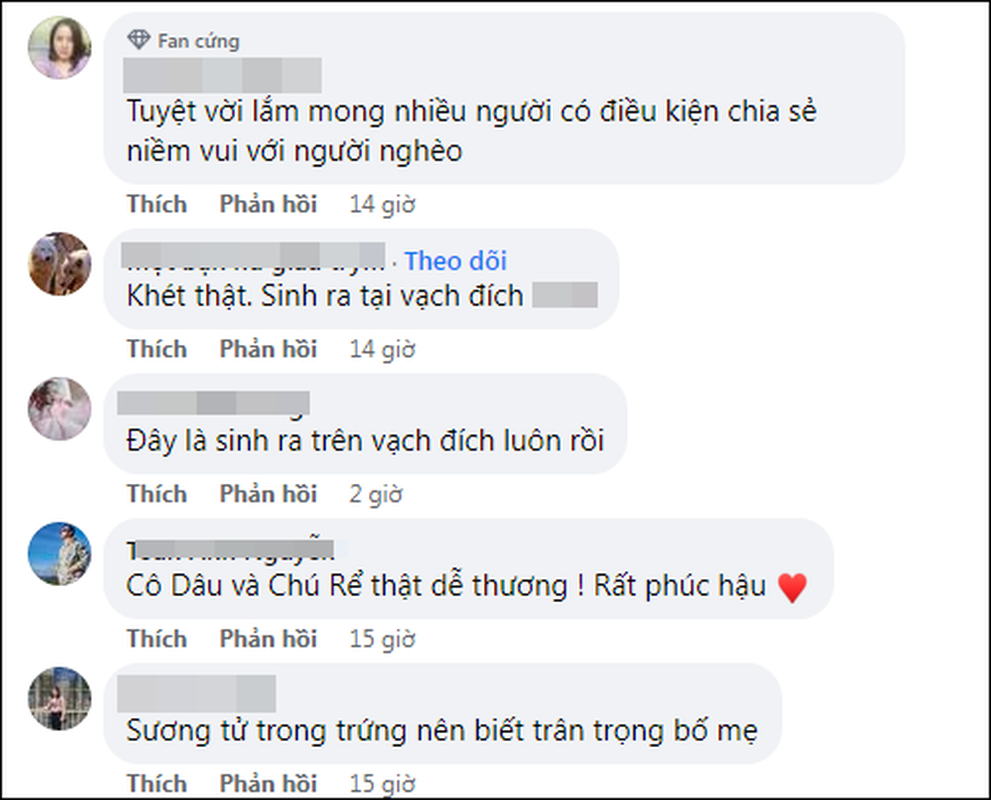Like the "Sương từ trong trứng" comment
The width and height of the screenshot is (991, 800).
point(157,783)
